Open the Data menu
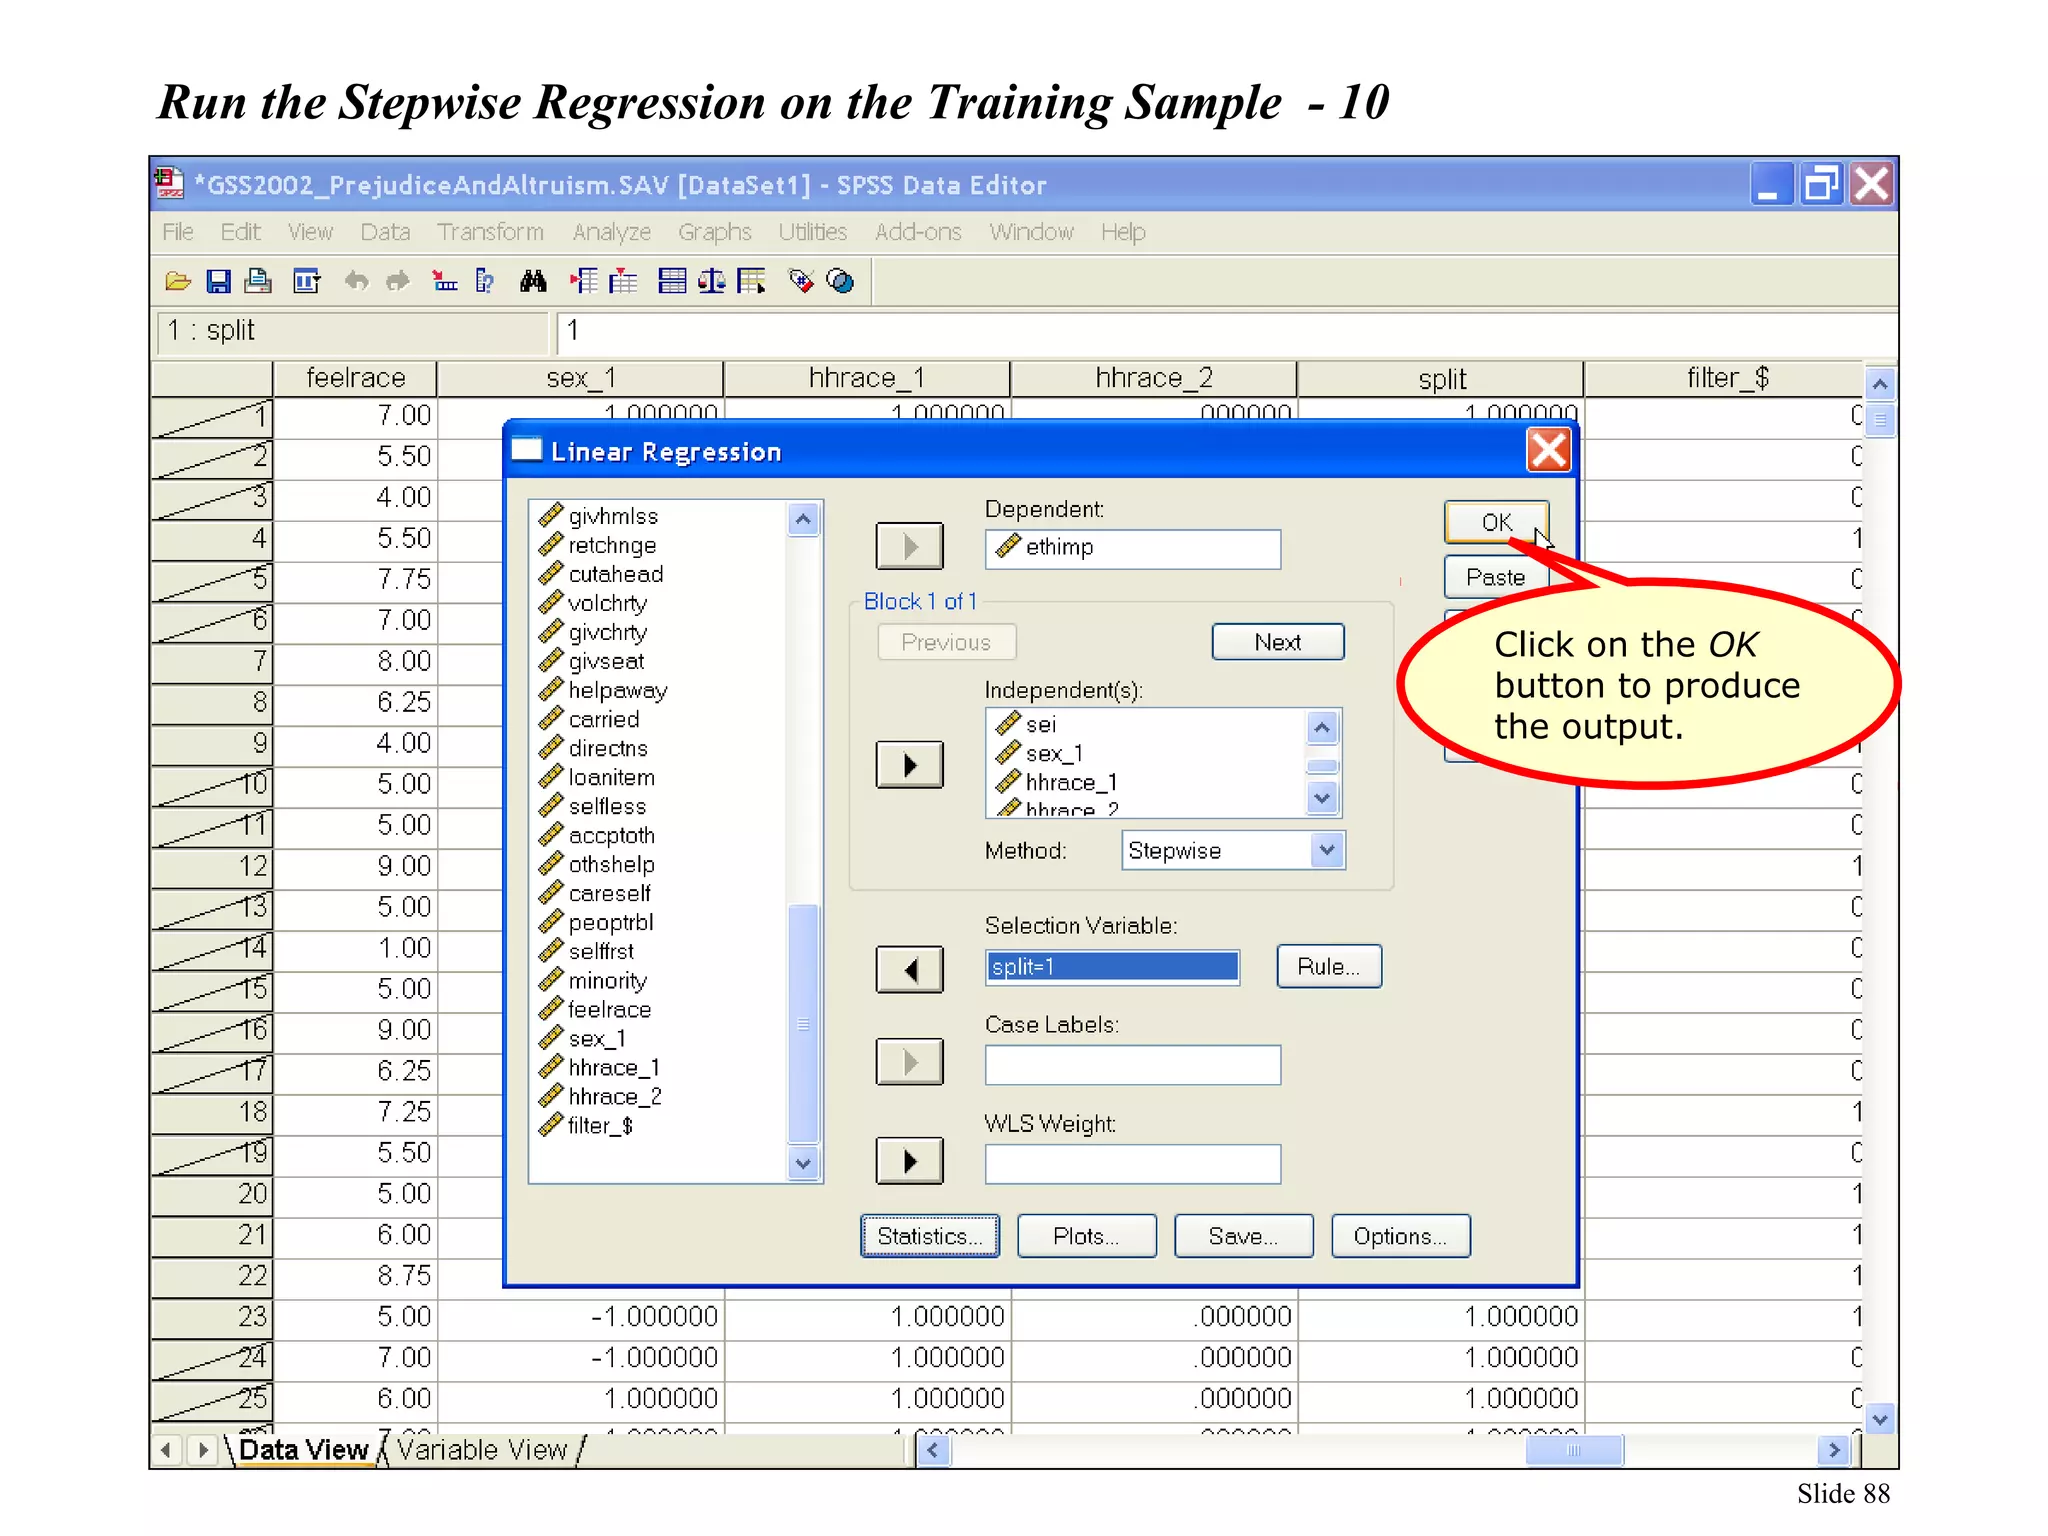 coord(385,232)
